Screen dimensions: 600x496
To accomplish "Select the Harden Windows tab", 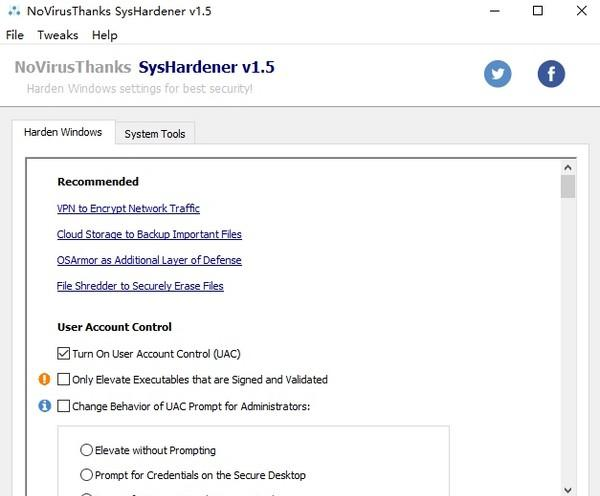I will tap(63, 132).
